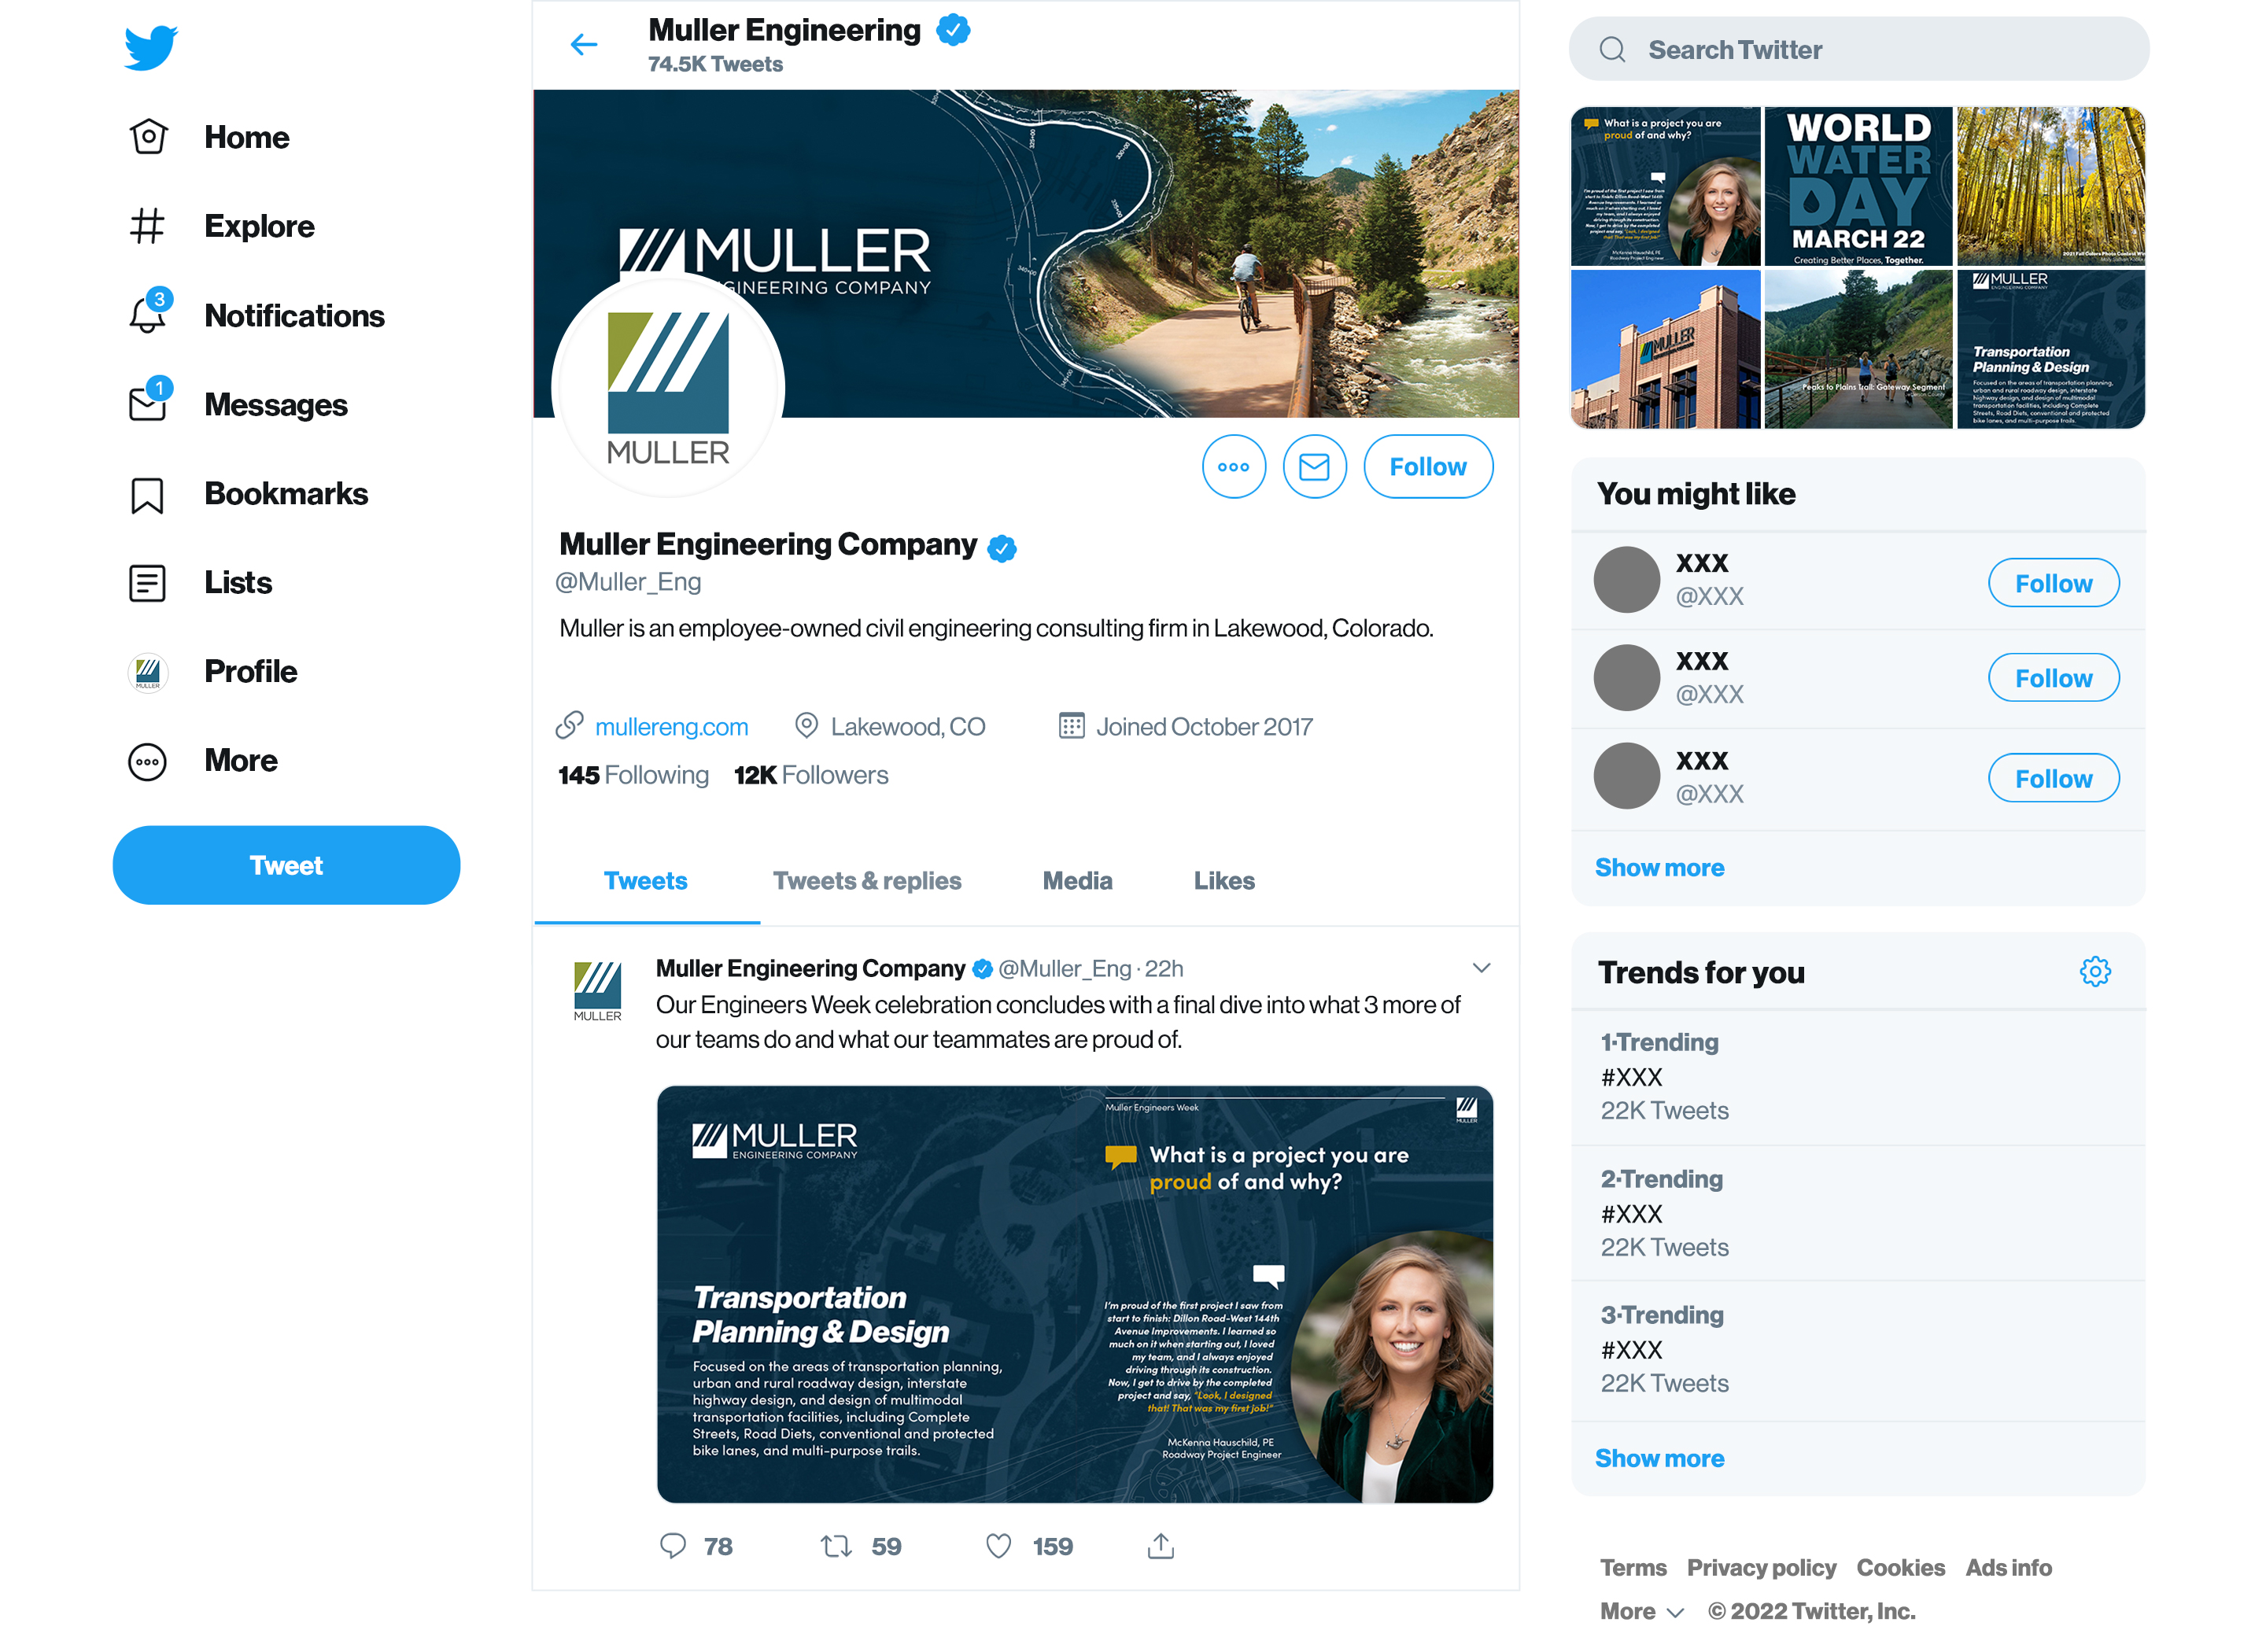Open the Trends settings gear icon
Image resolution: width=2266 pixels, height=1652 pixels.
[x=2094, y=971]
